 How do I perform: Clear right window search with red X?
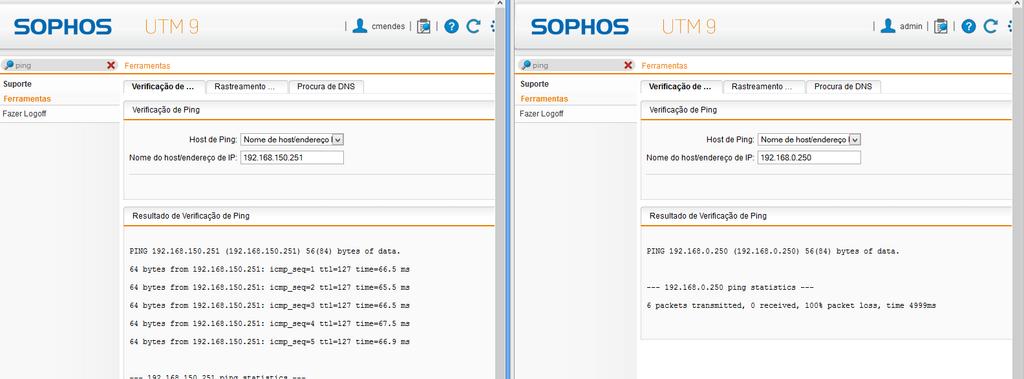628,65
